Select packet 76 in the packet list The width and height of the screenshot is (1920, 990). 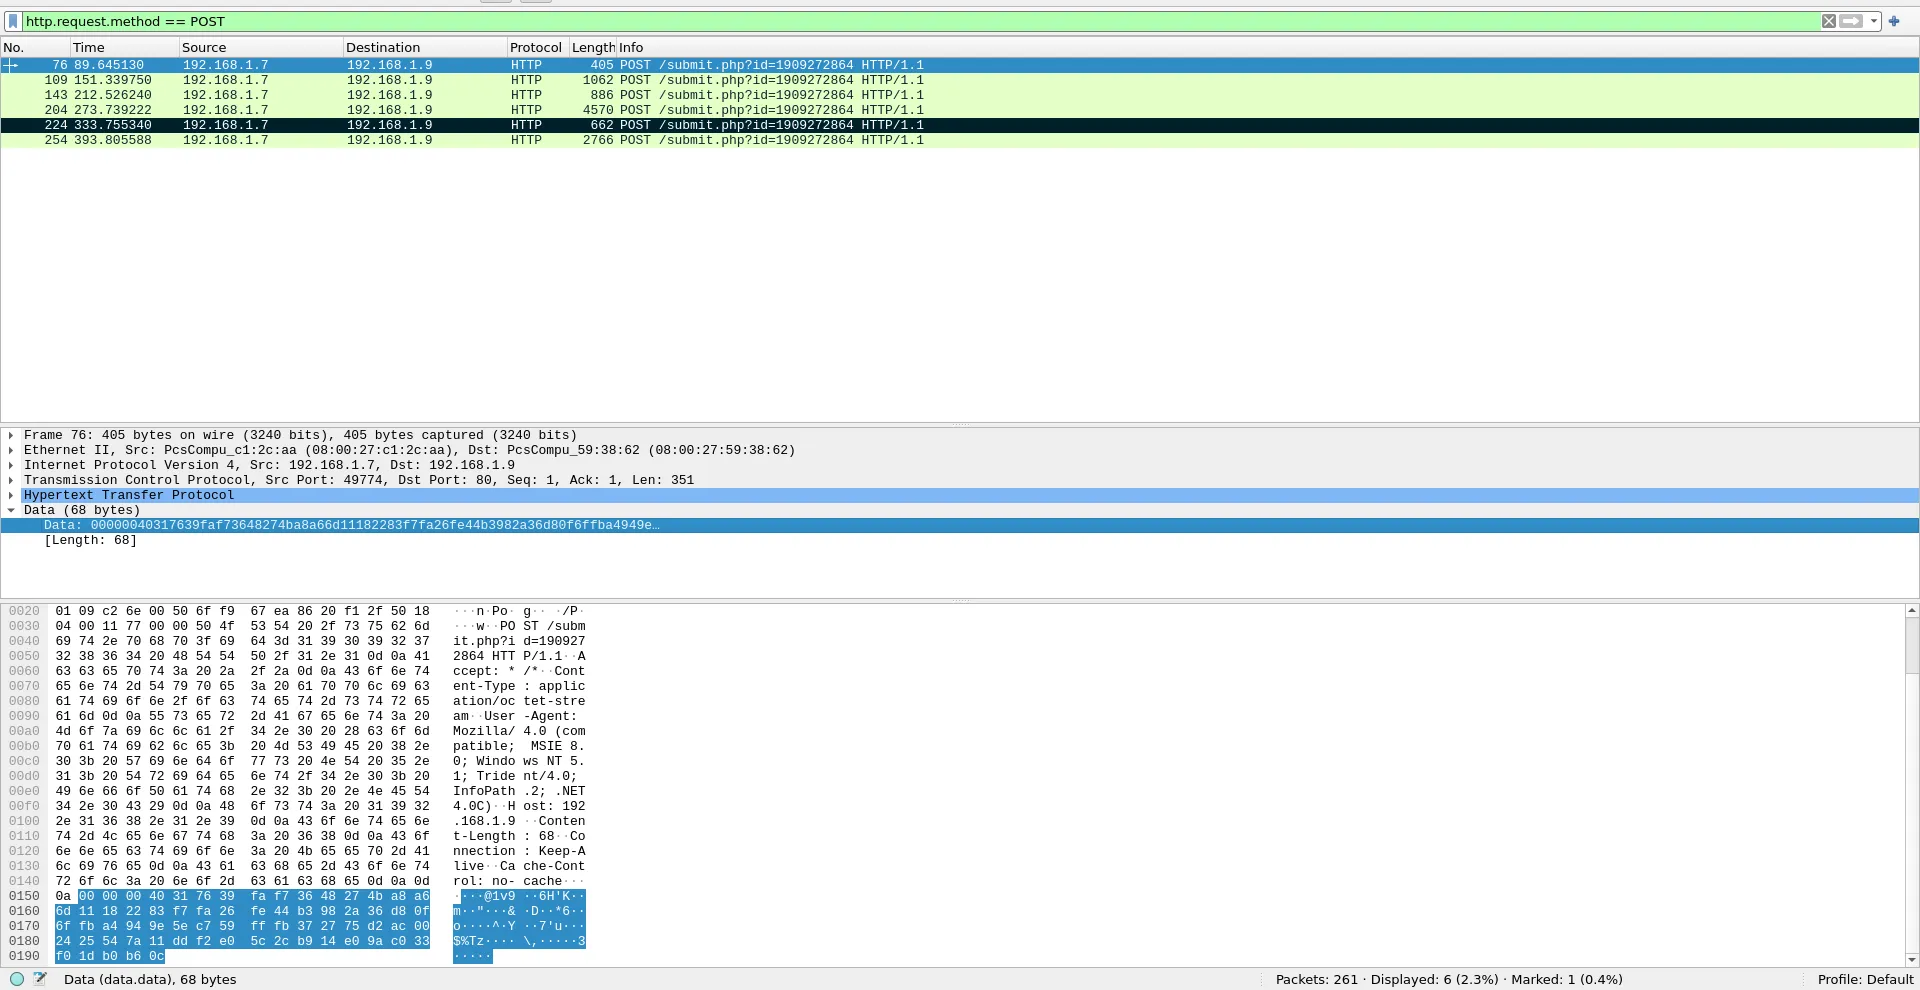click(x=960, y=65)
